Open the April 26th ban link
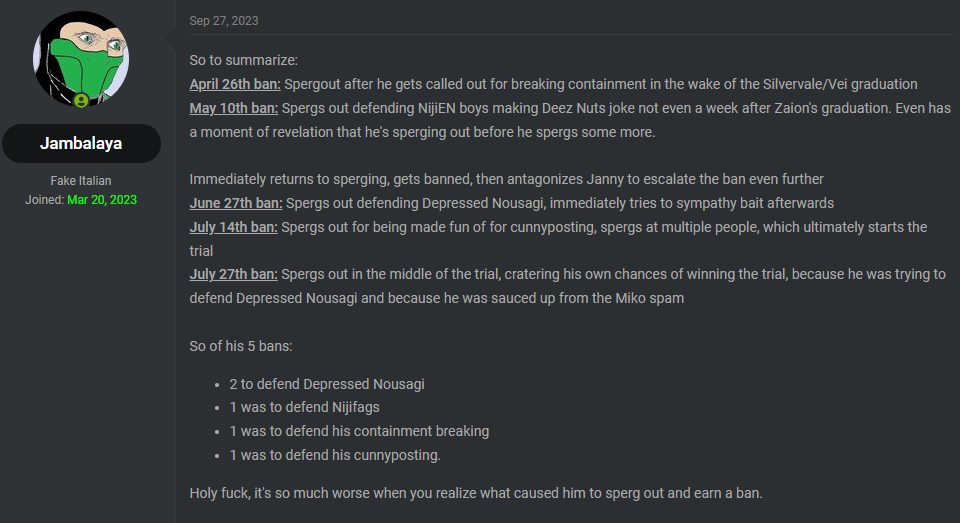Viewport: 960px width, 523px height. (235, 85)
